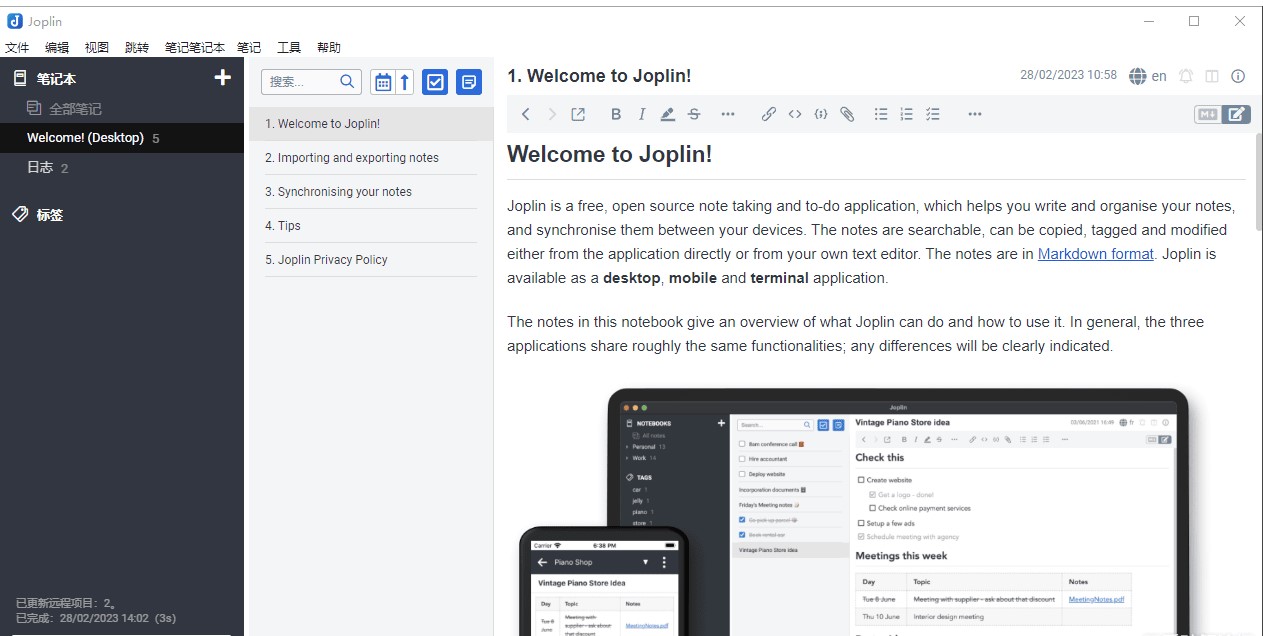Open note 5. Joplin Privacy Policy
Viewport: 1263px width, 636px height.
(x=371, y=260)
